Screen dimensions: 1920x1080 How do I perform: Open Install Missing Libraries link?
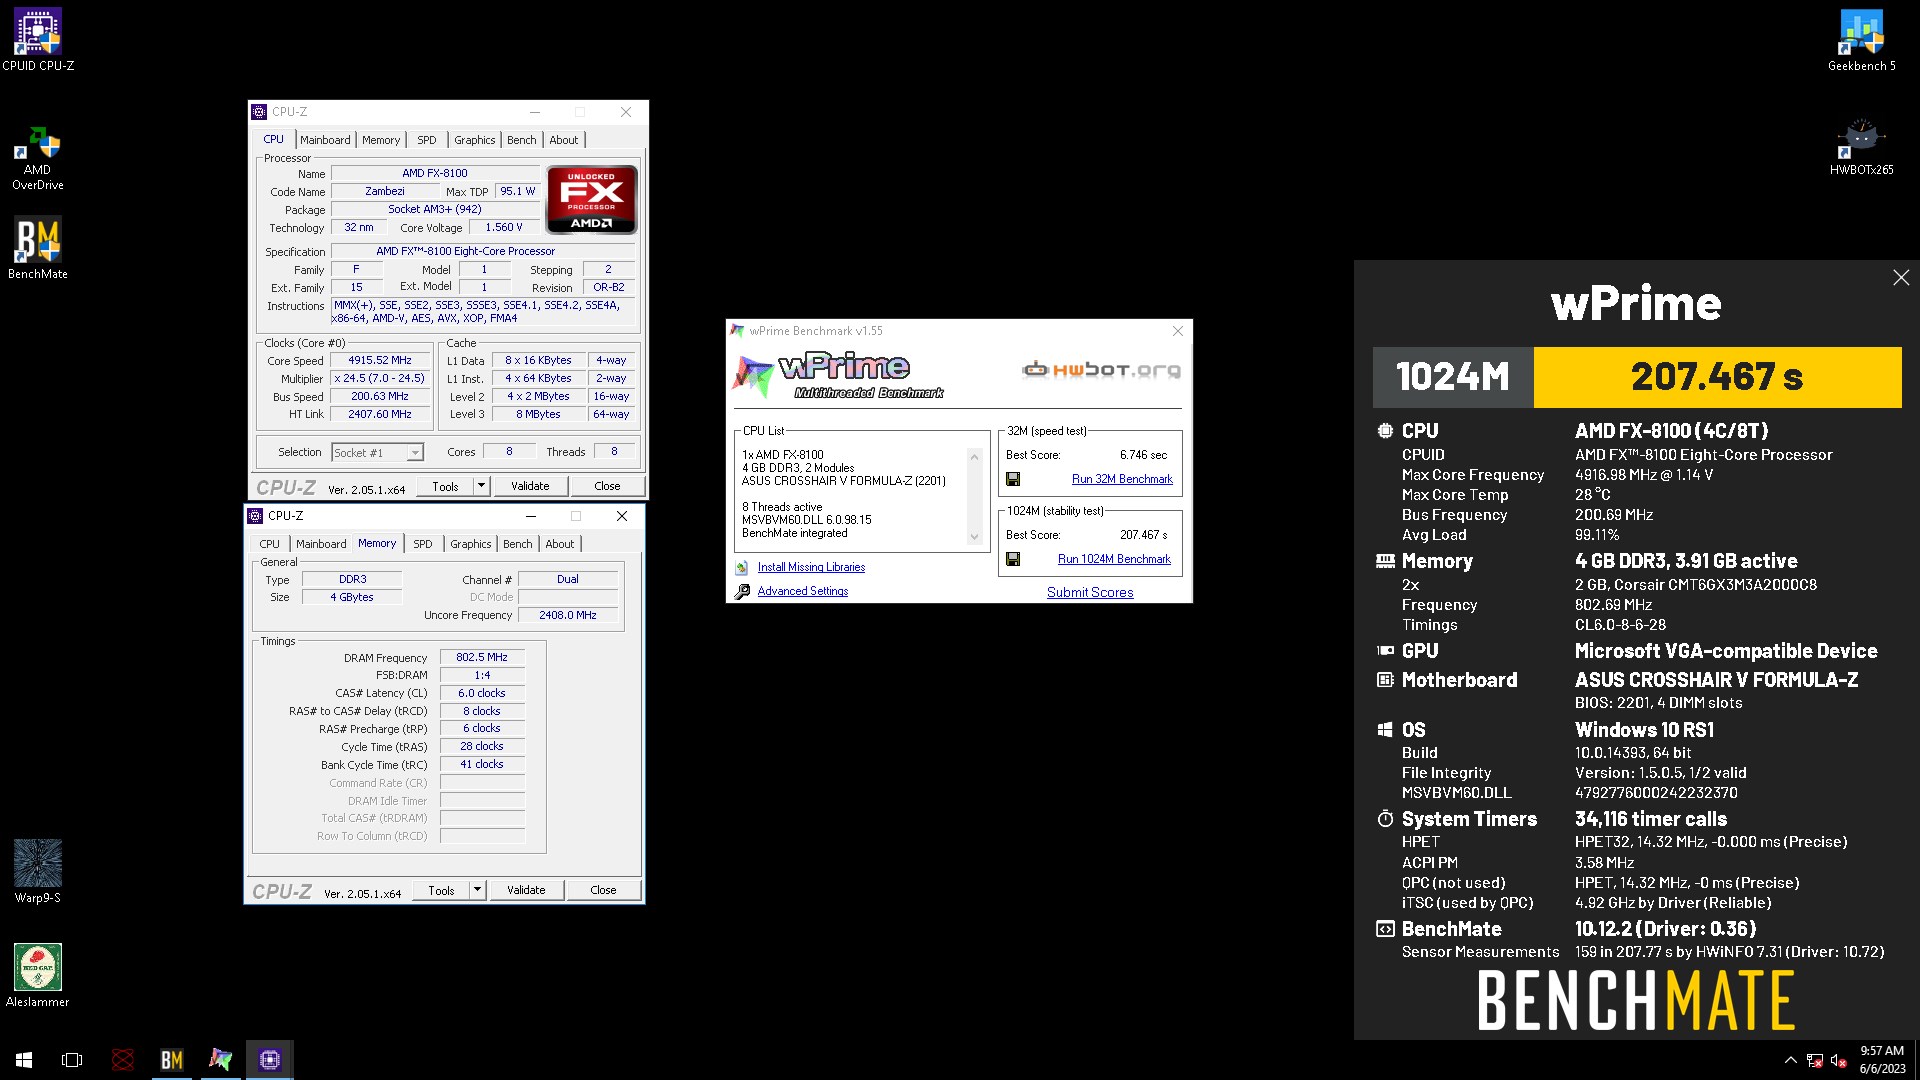(811, 567)
